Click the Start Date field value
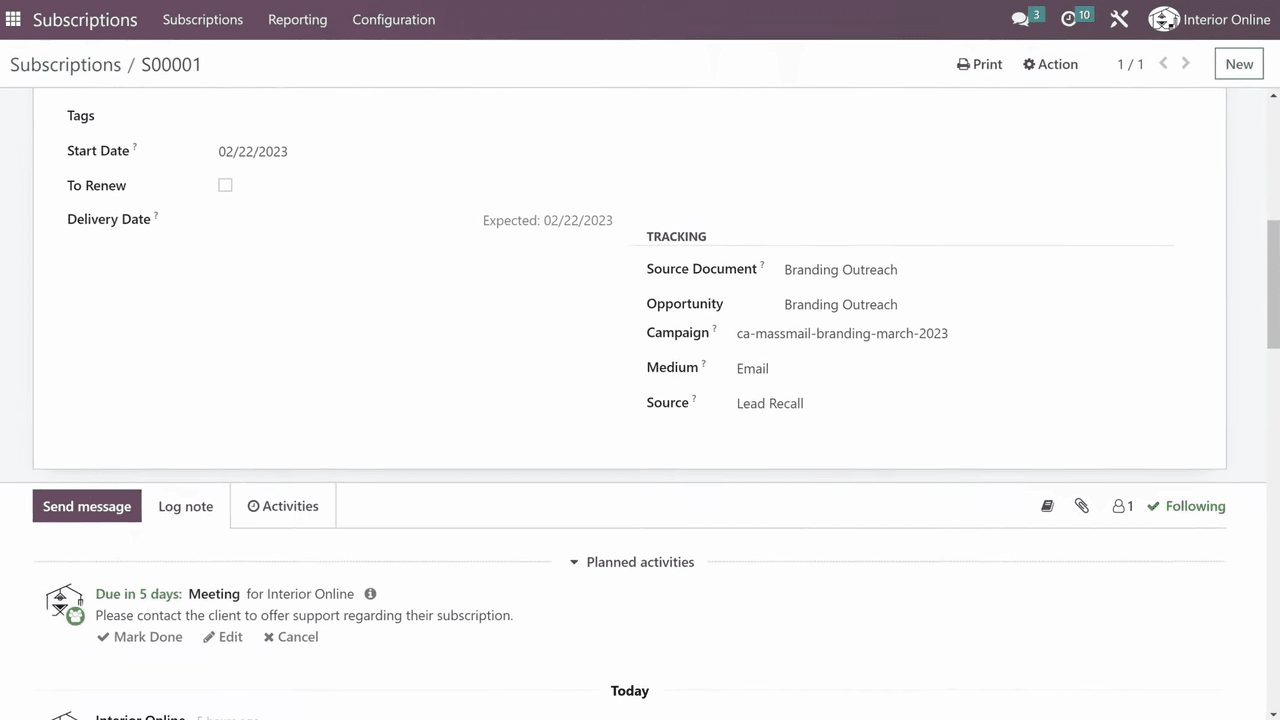The image size is (1280, 720). pos(253,152)
